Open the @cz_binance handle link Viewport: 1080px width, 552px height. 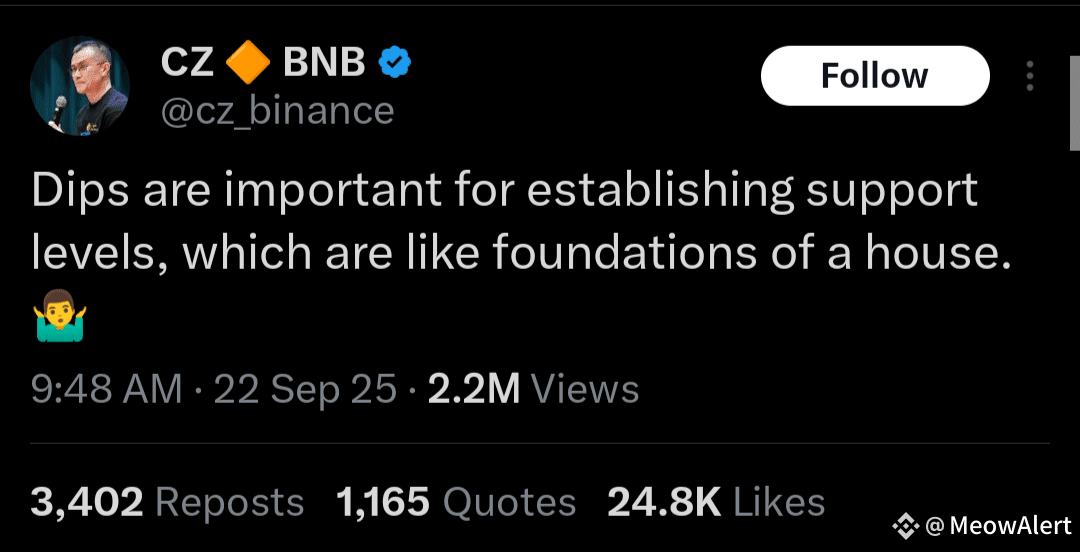pos(277,112)
